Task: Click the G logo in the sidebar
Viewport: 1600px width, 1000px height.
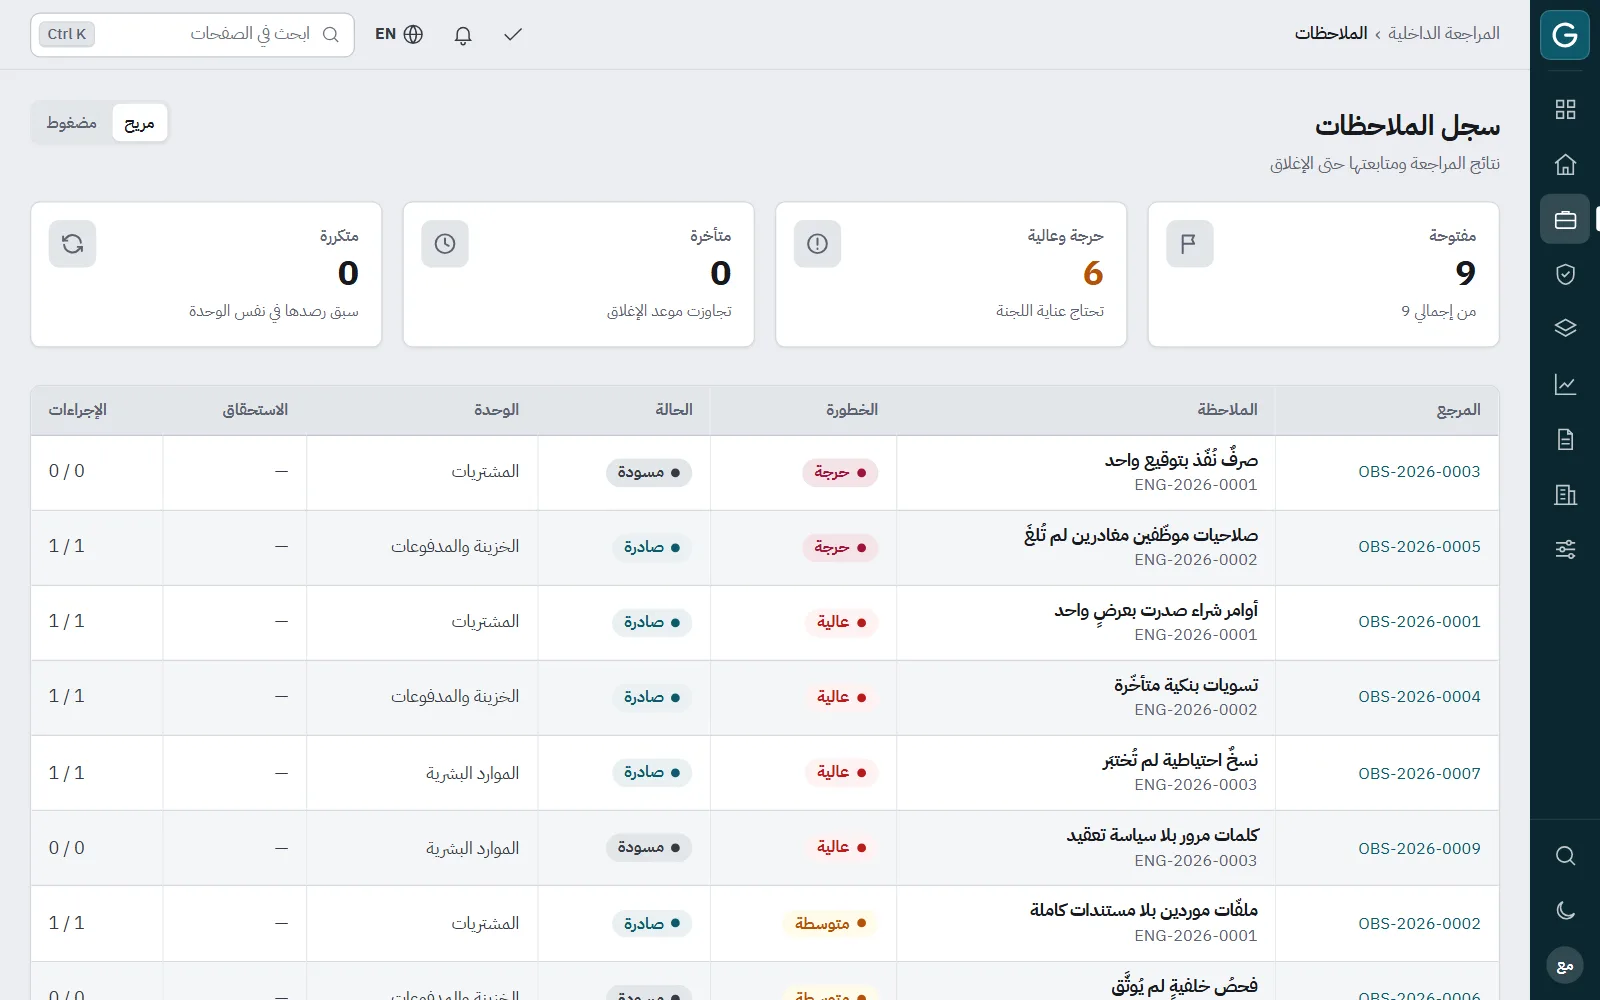Action: [x=1565, y=35]
